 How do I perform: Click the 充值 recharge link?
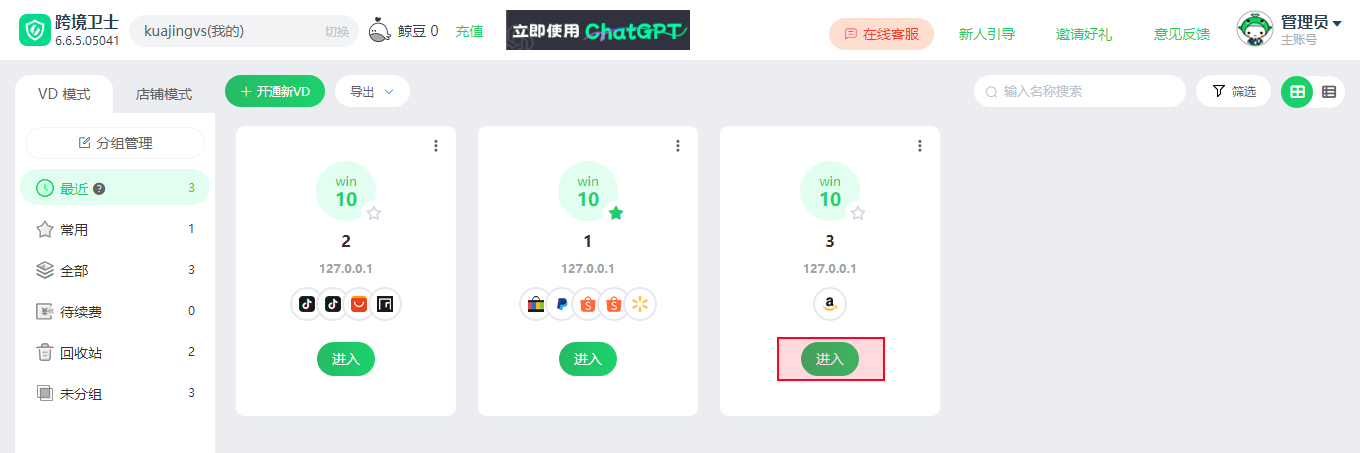tap(469, 31)
